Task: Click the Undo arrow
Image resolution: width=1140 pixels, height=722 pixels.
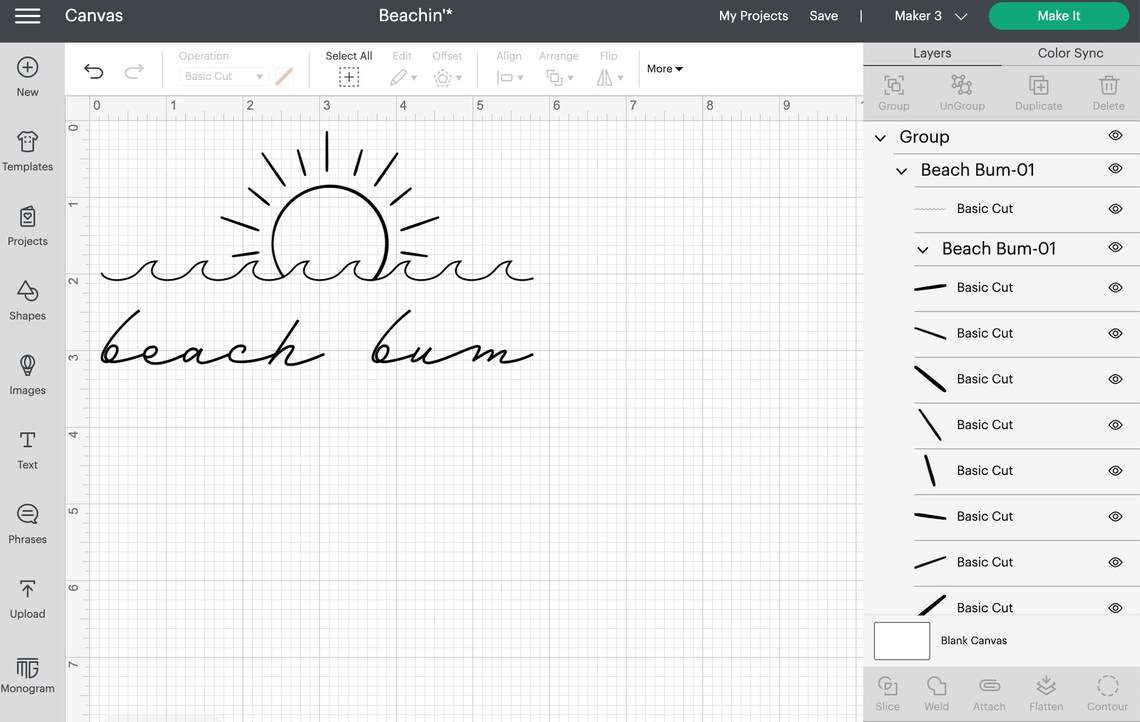Action: [93, 71]
